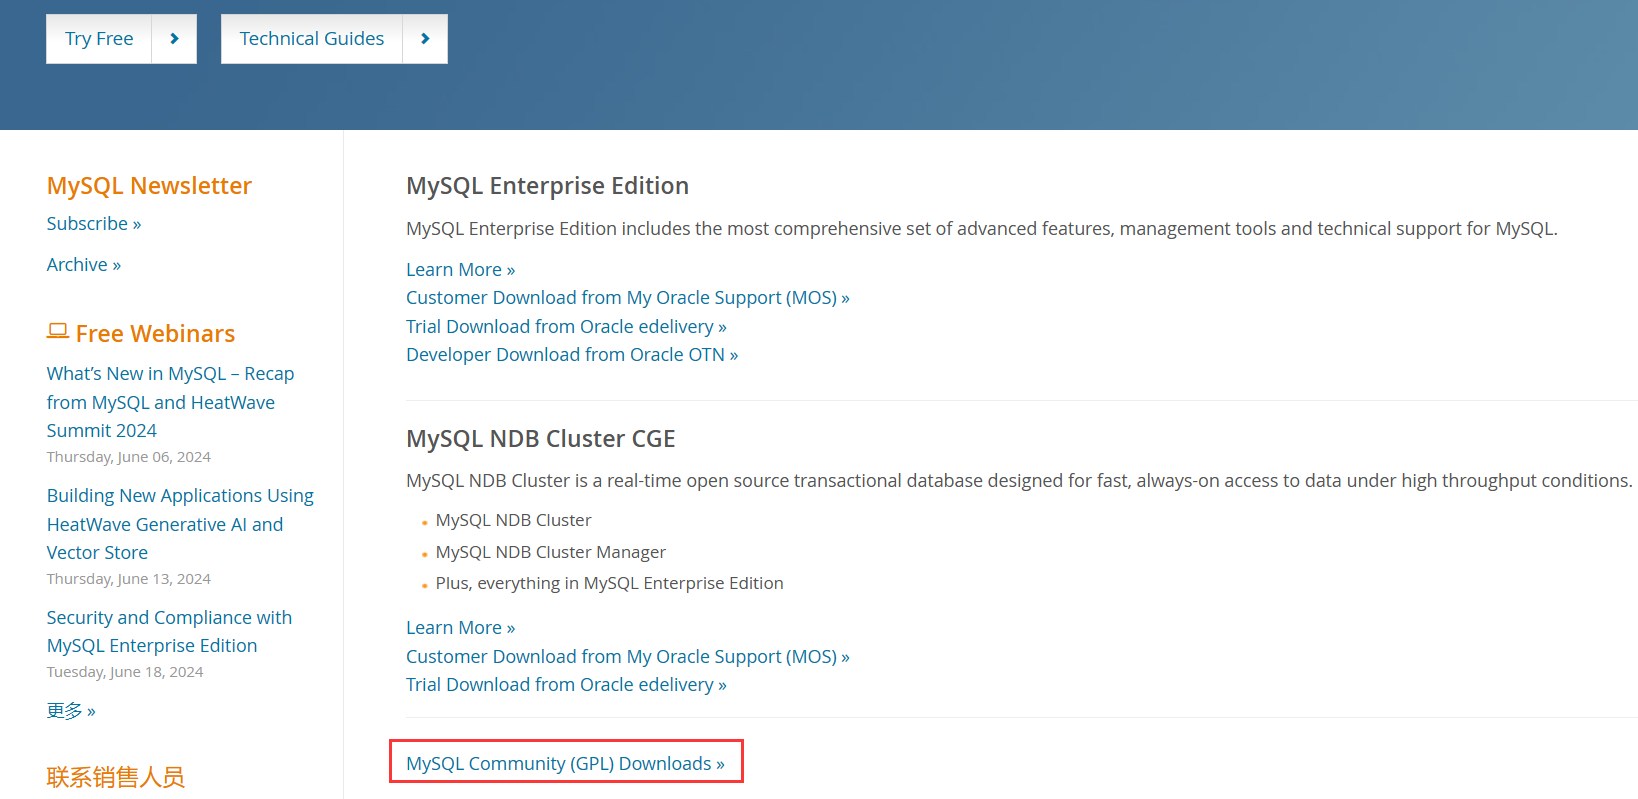Open Customer Download MOS under NDB Cluster CGE
Viewport: 1638px width, 799px height.
pos(628,657)
